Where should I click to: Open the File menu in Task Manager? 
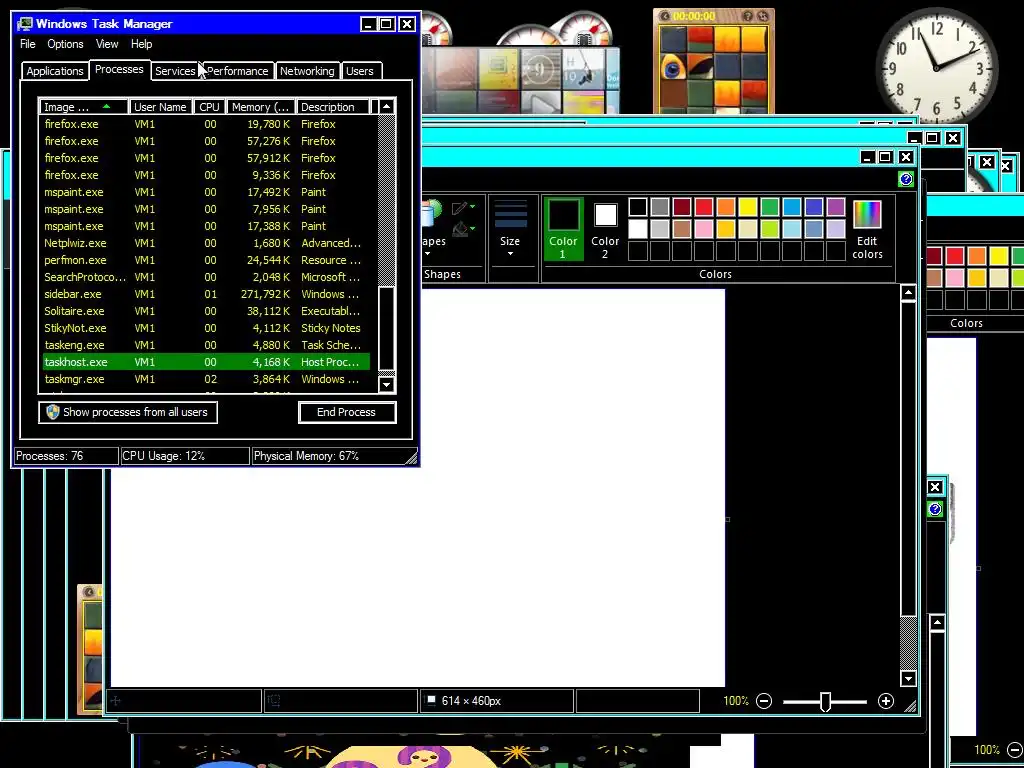click(x=27, y=44)
